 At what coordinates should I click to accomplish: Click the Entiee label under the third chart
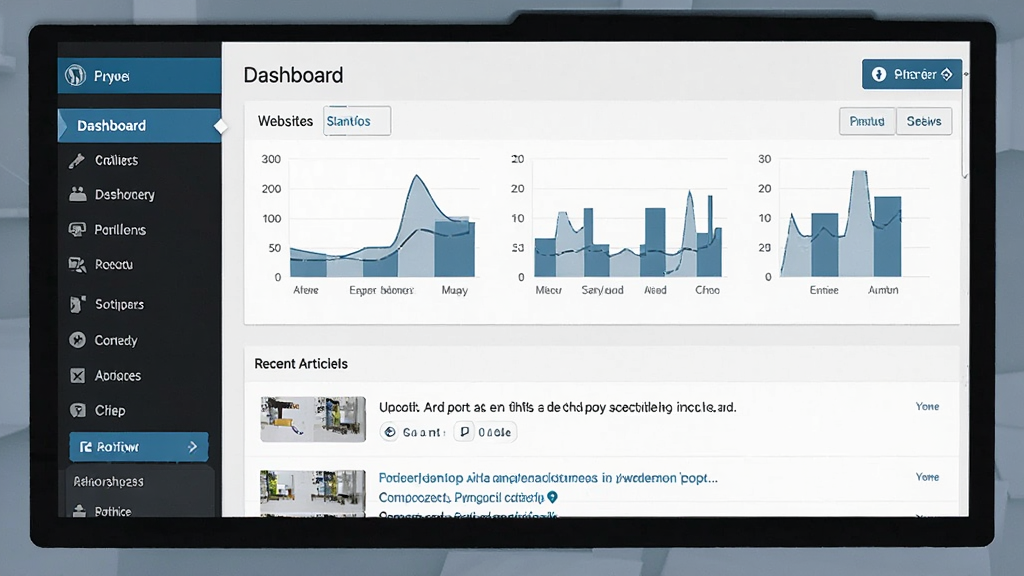(824, 290)
